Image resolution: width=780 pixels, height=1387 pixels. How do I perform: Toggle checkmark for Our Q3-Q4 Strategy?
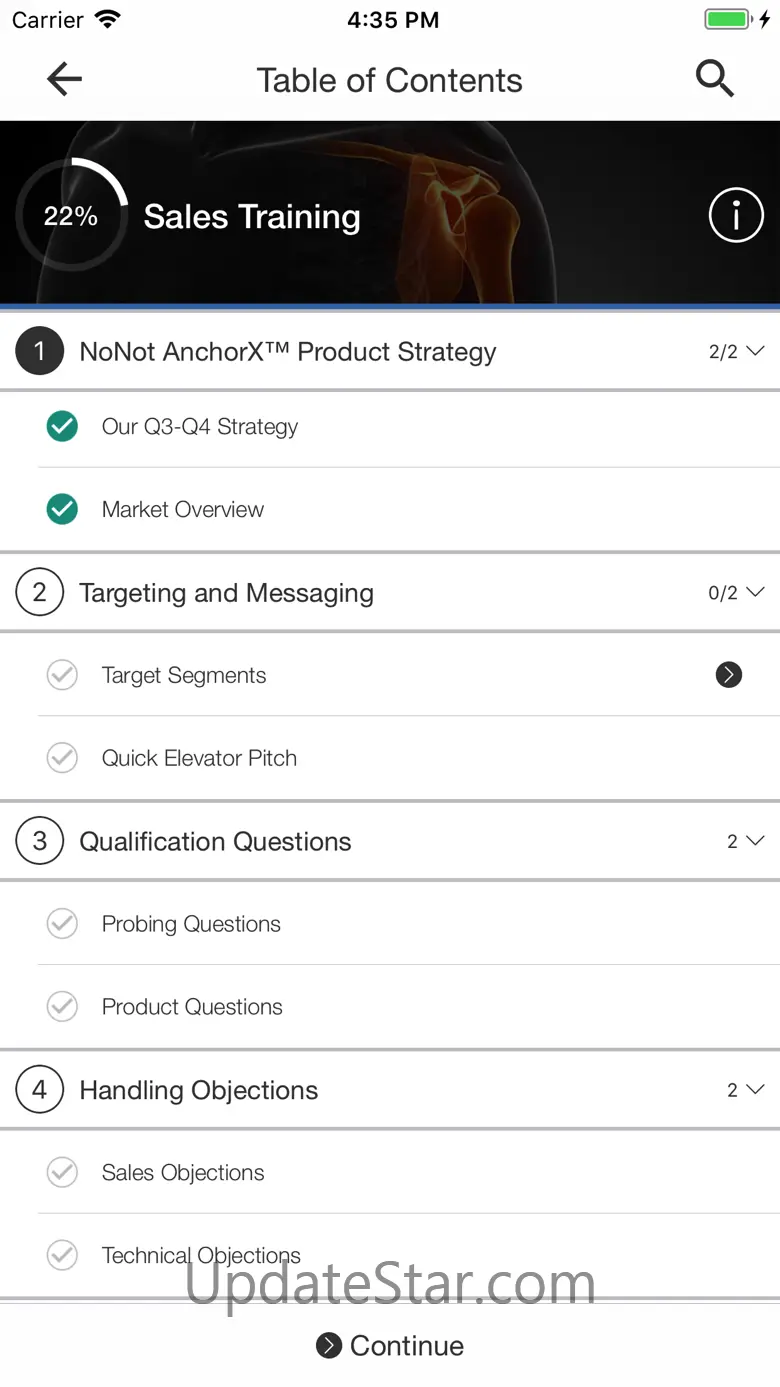point(62,427)
